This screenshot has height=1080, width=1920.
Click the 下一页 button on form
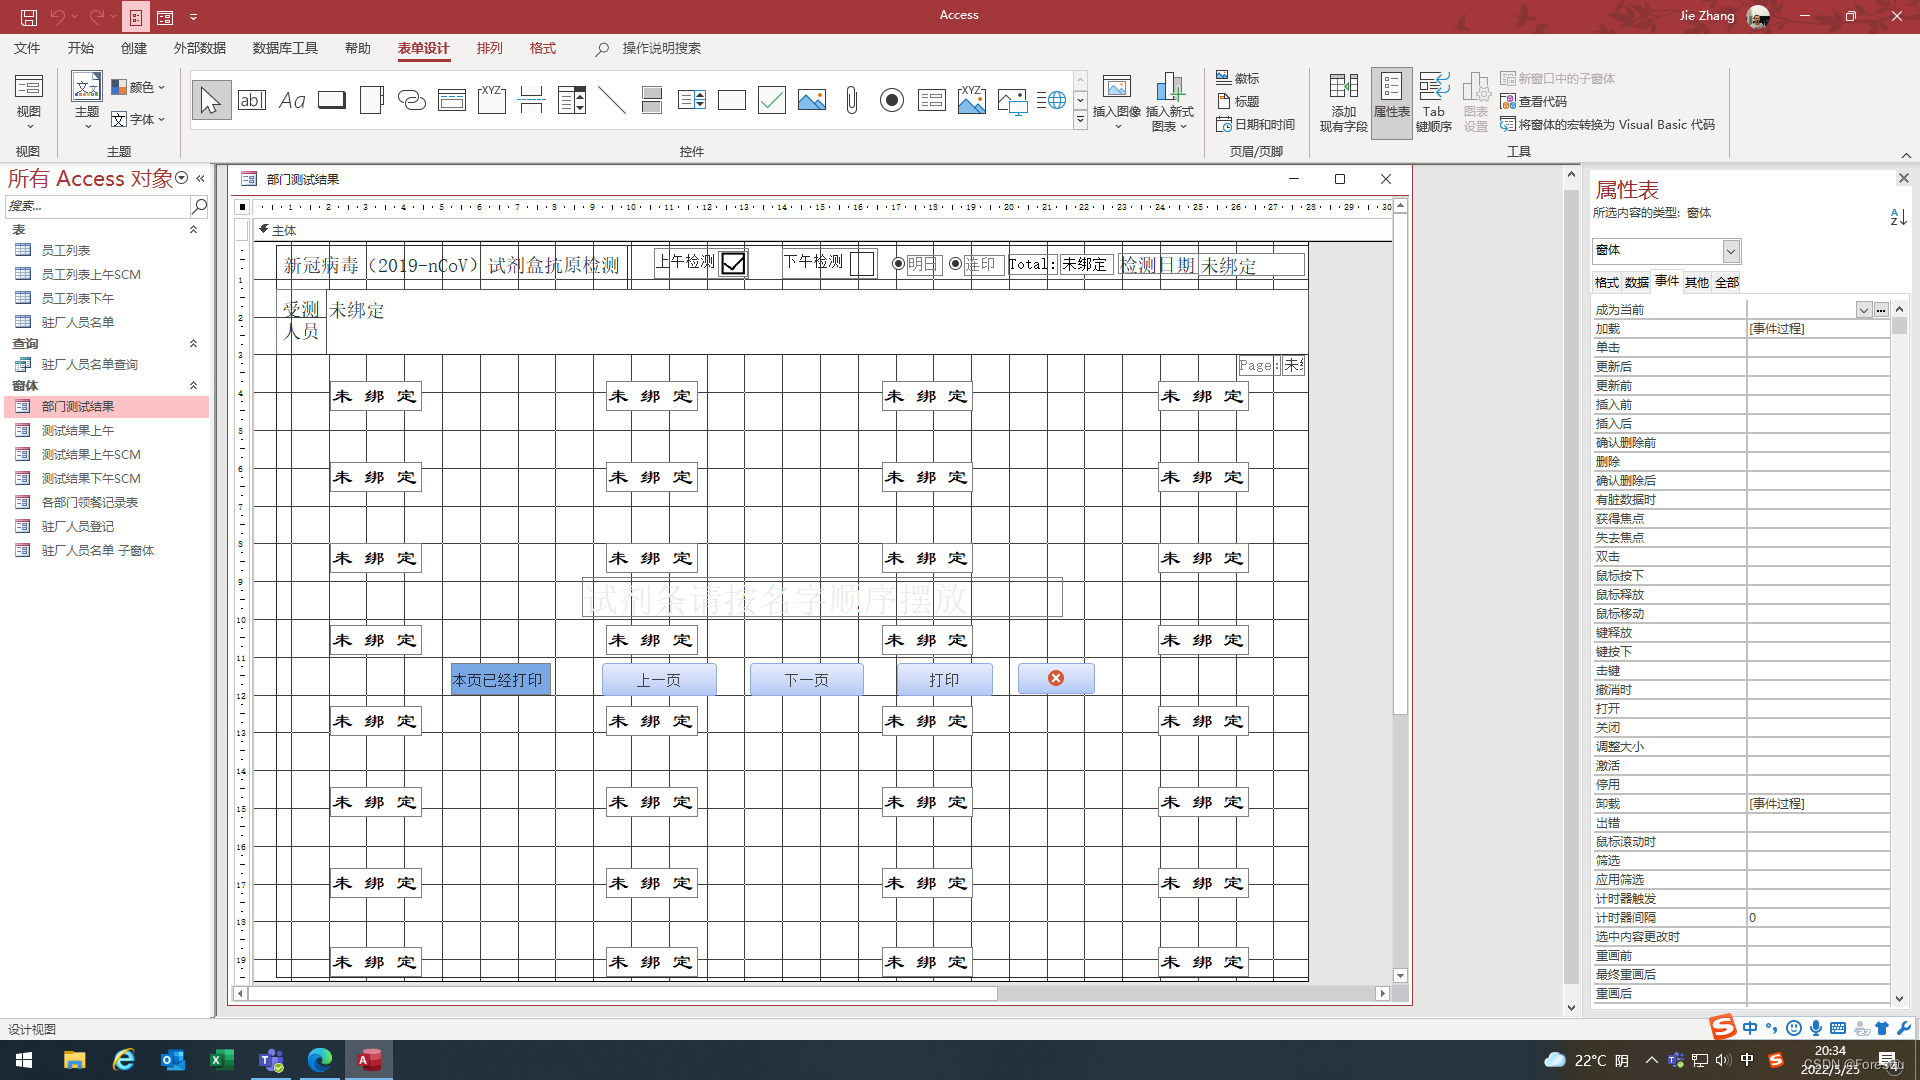pos(806,680)
